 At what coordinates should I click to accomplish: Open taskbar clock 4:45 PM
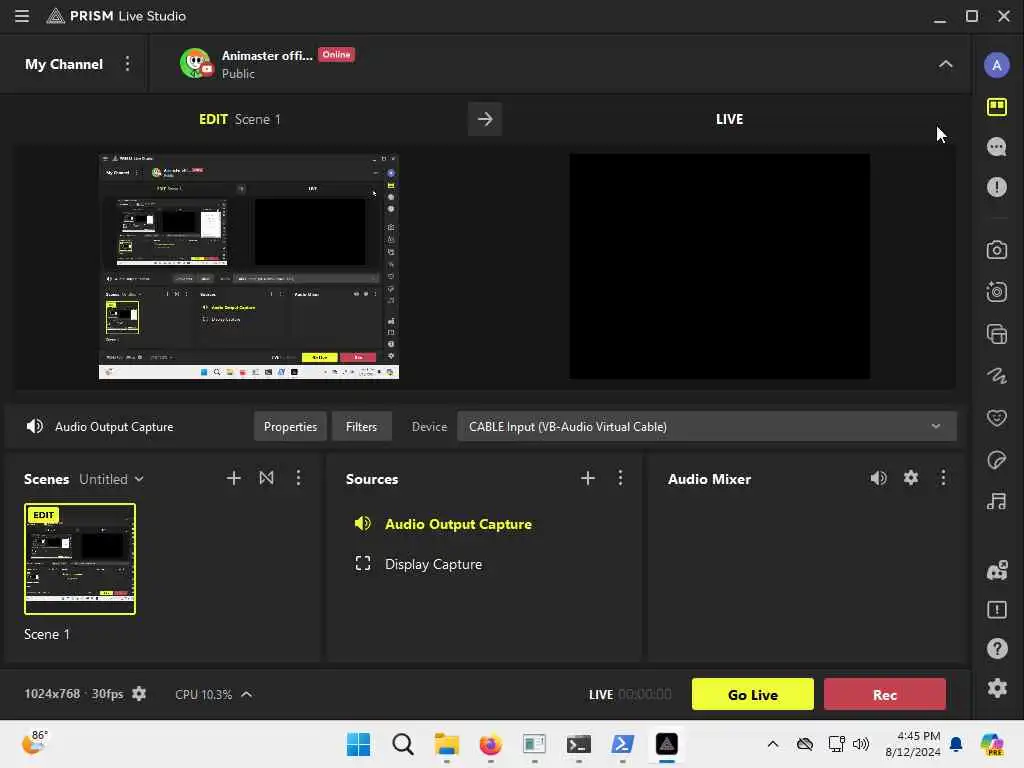[x=912, y=744]
